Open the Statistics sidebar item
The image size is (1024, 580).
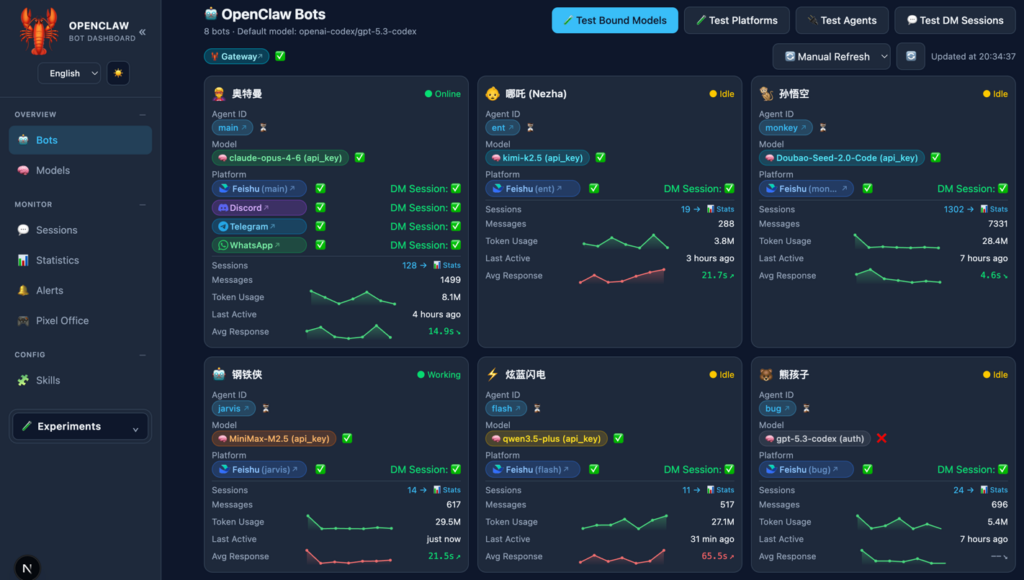(x=57, y=260)
